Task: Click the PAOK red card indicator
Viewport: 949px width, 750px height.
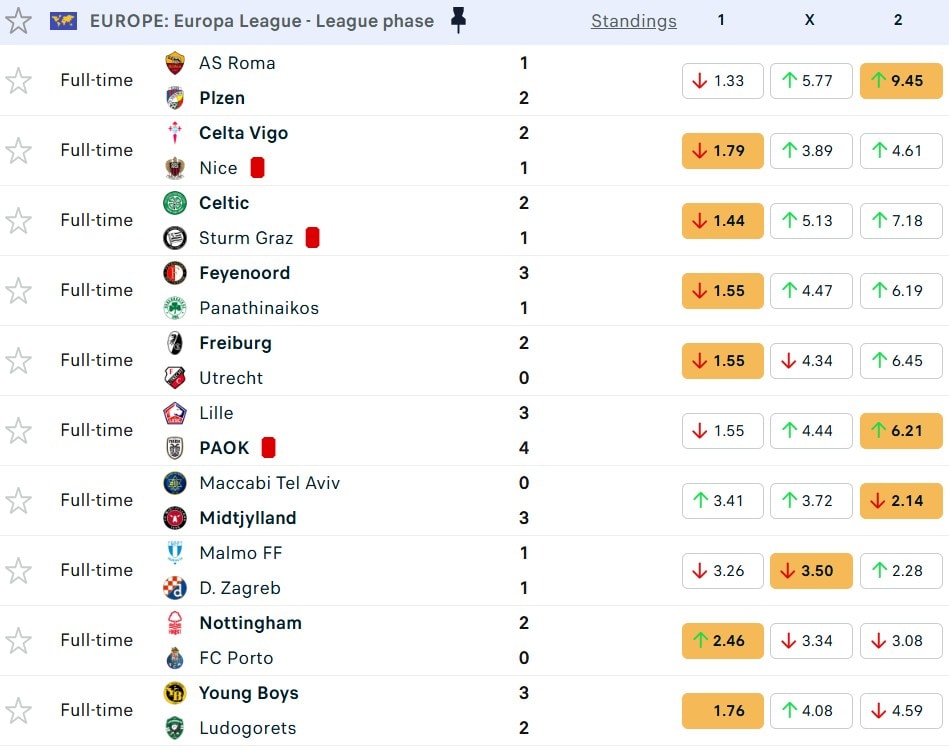Action: coord(268,448)
